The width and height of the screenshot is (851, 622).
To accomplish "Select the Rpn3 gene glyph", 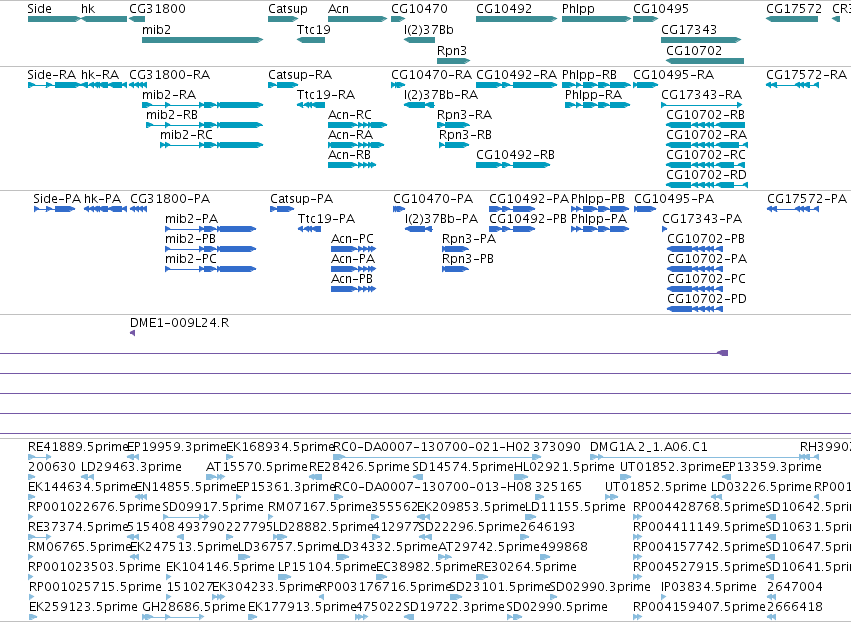I will click(453, 61).
